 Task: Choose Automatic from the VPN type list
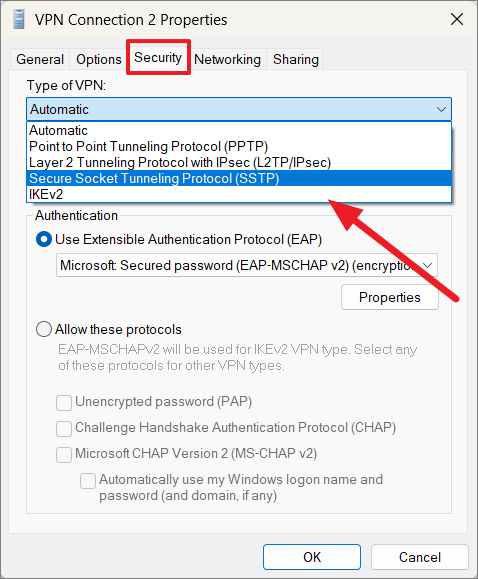[239, 130]
